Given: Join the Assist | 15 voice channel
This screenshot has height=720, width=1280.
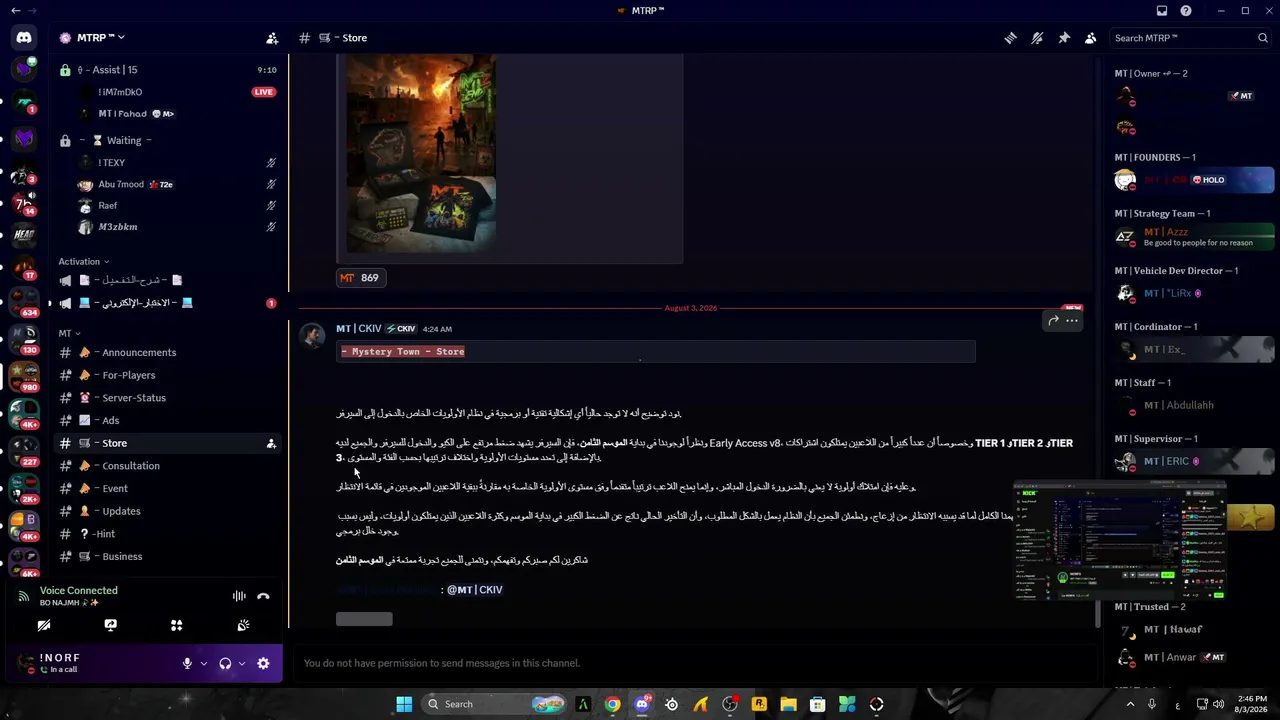Looking at the screenshot, I should pos(167,70).
